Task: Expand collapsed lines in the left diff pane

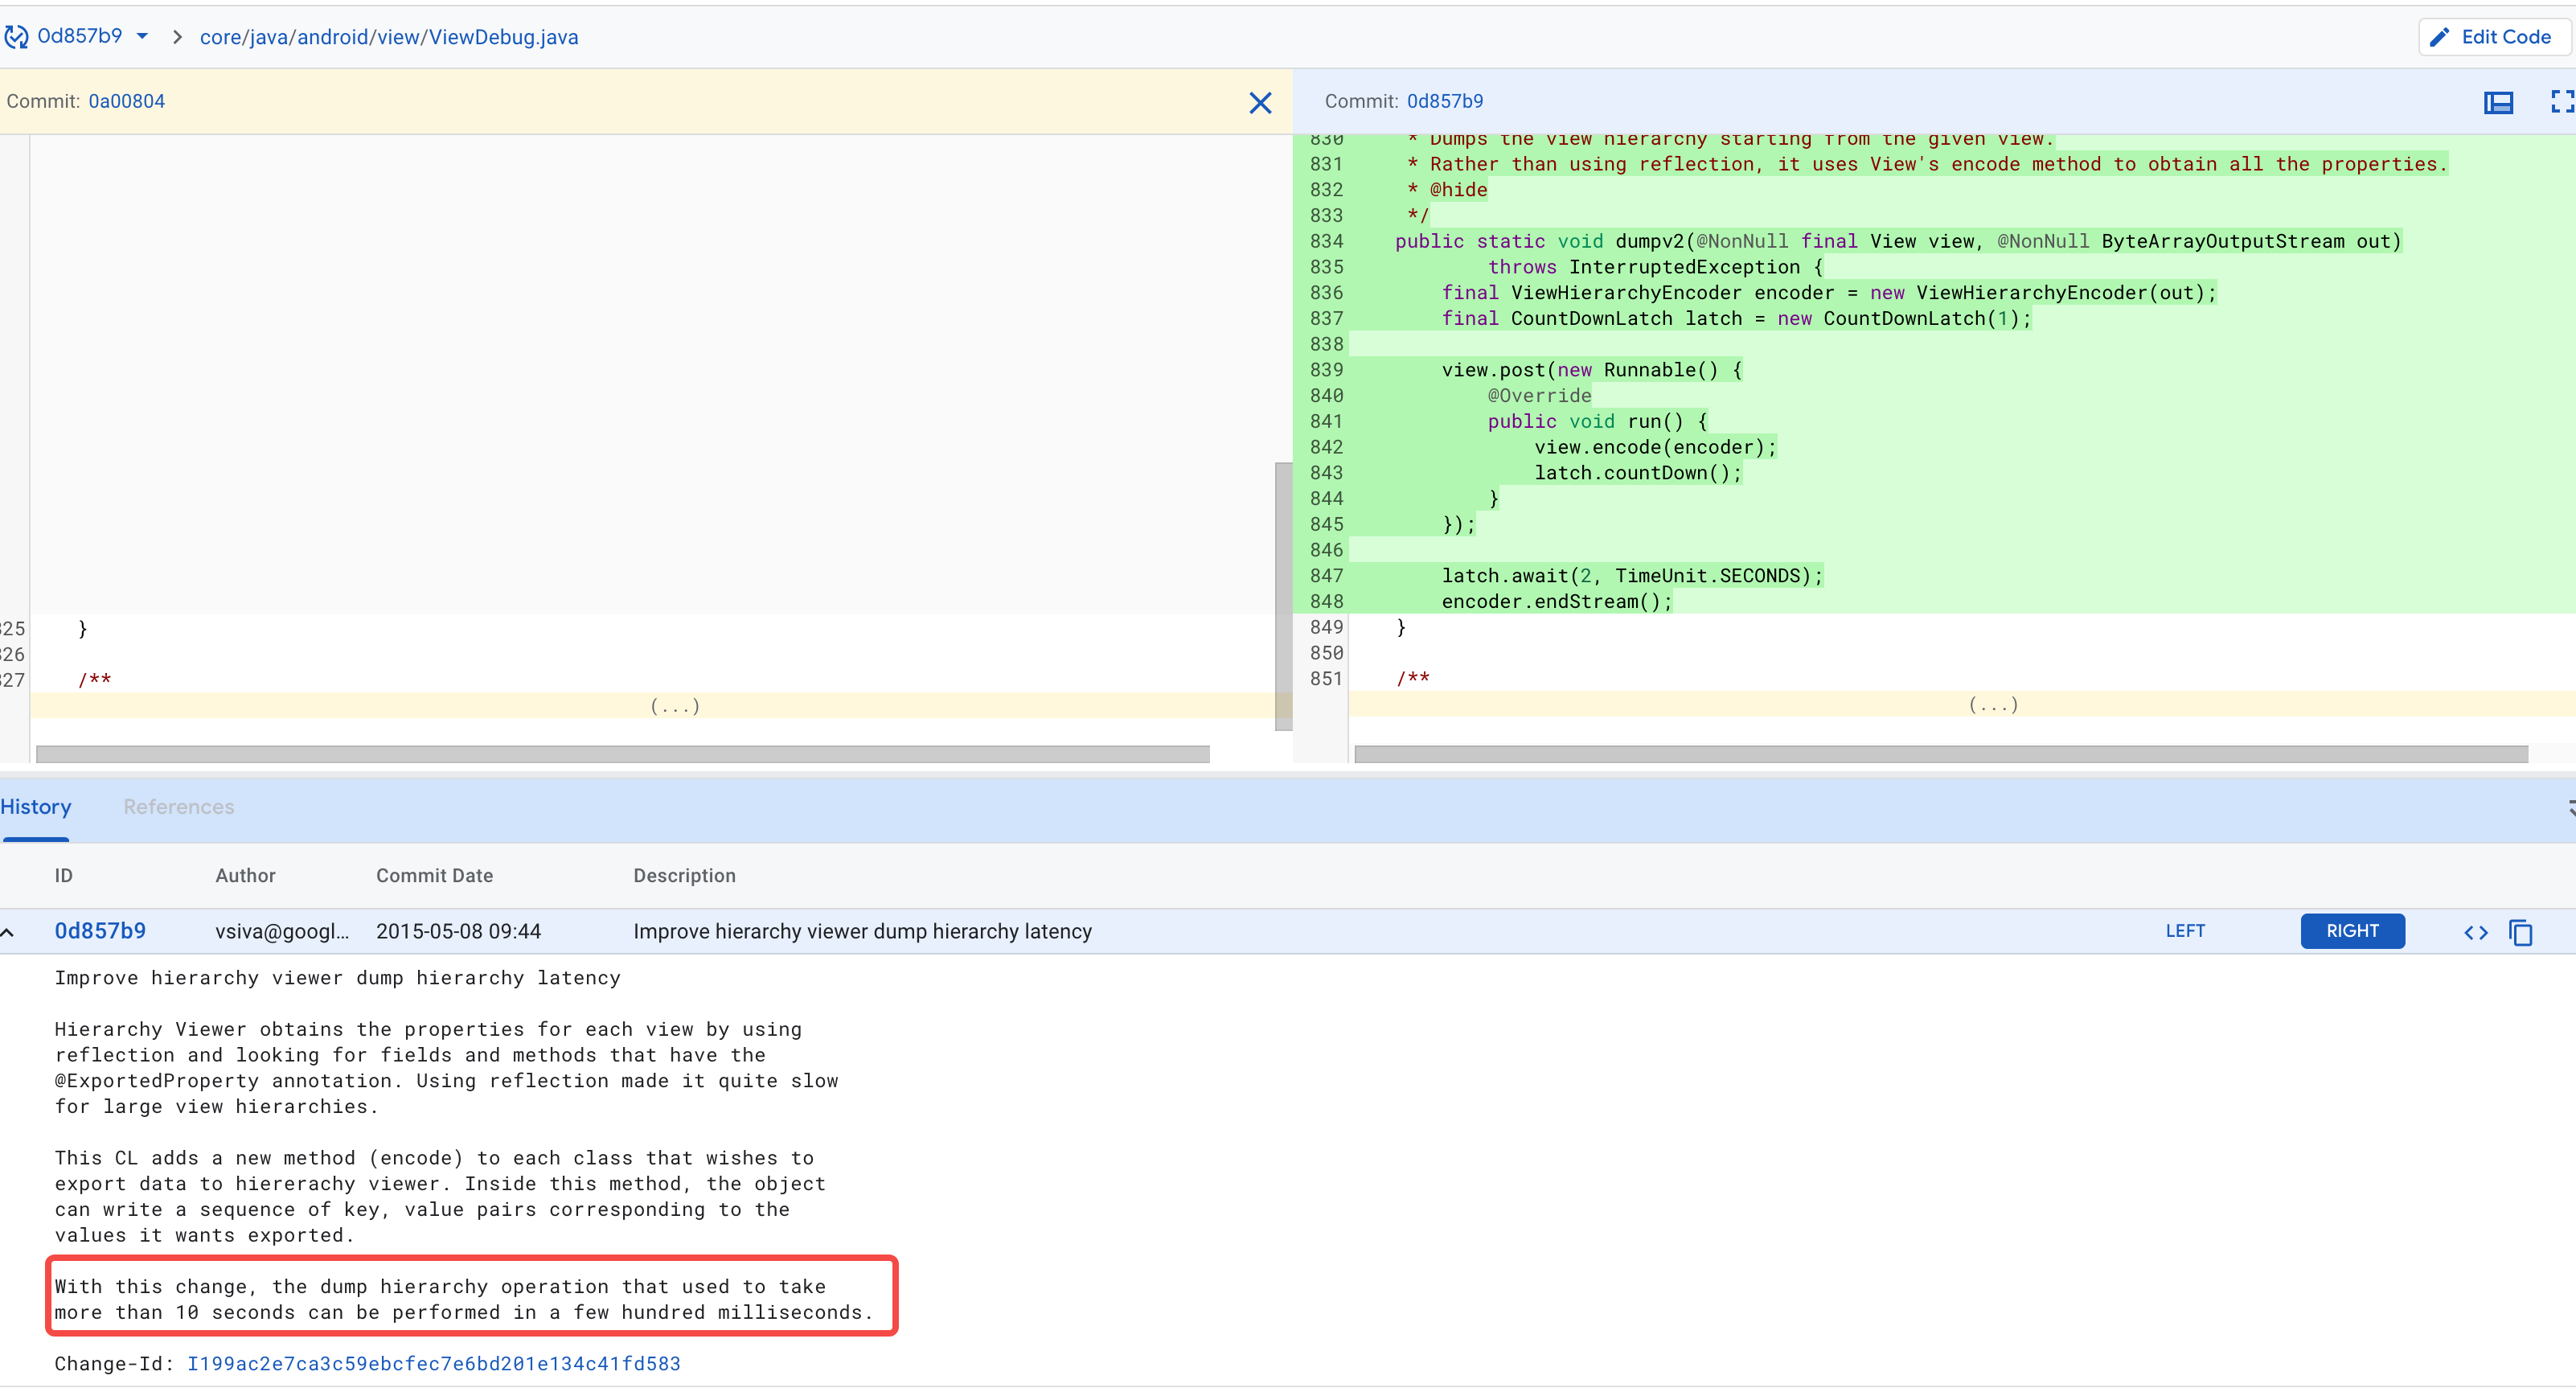Action: (675, 706)
